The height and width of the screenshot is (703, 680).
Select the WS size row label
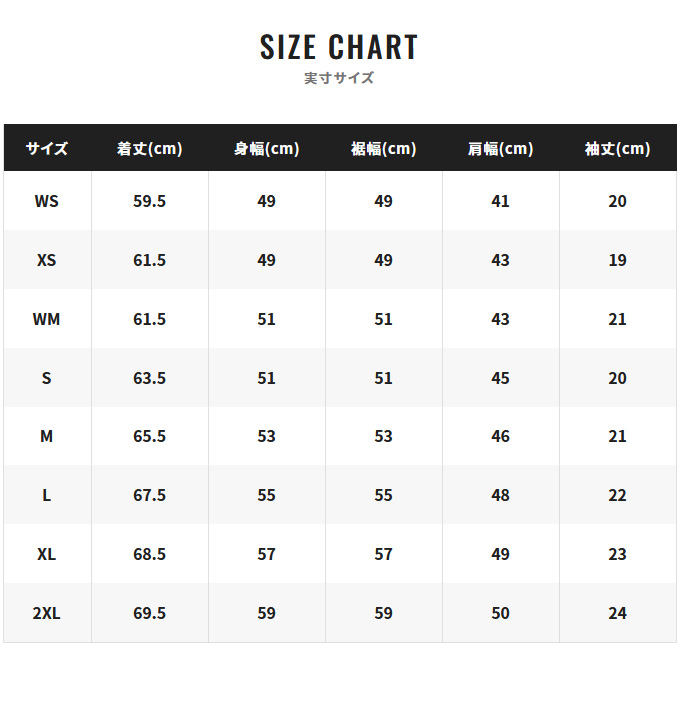point(47,201)
